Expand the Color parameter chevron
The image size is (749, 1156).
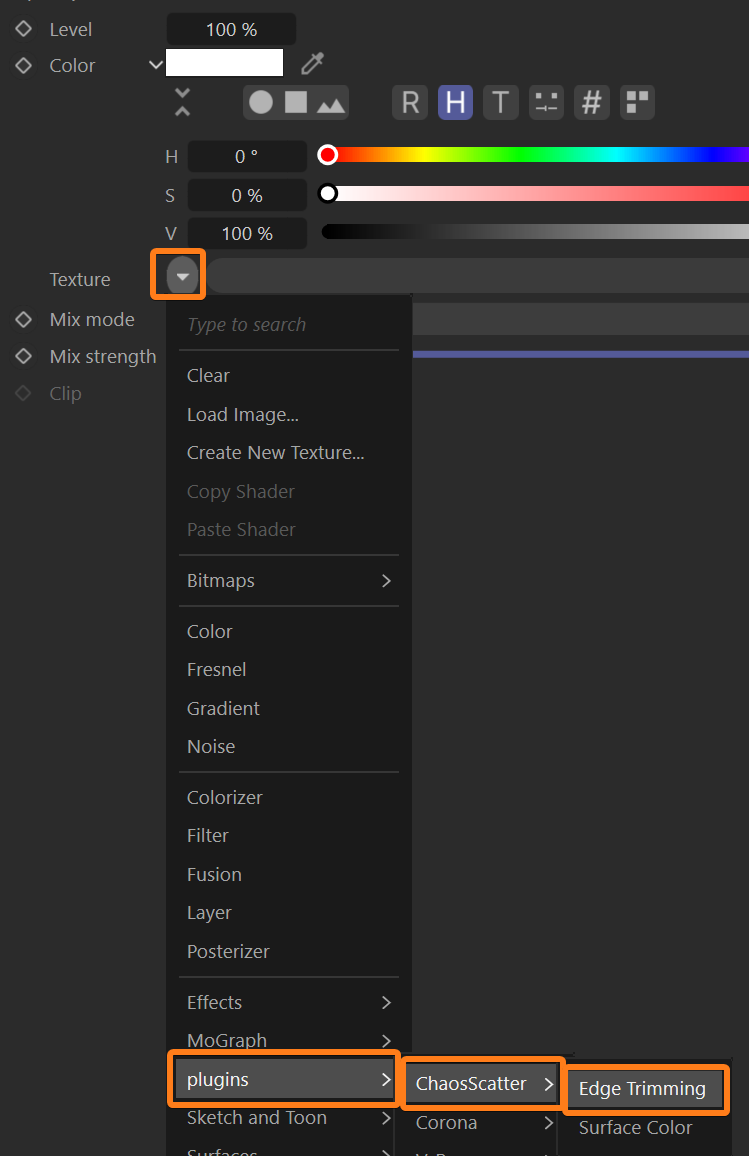(156, 65)
